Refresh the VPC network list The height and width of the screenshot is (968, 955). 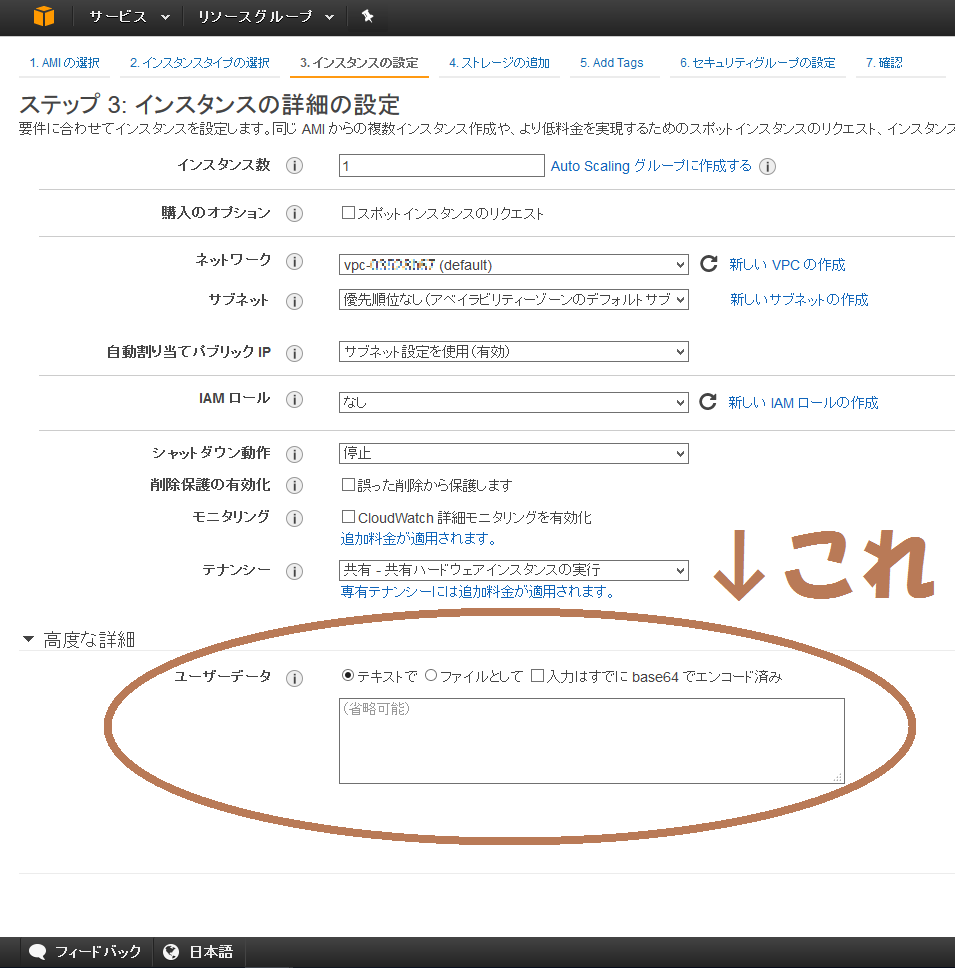709,264
